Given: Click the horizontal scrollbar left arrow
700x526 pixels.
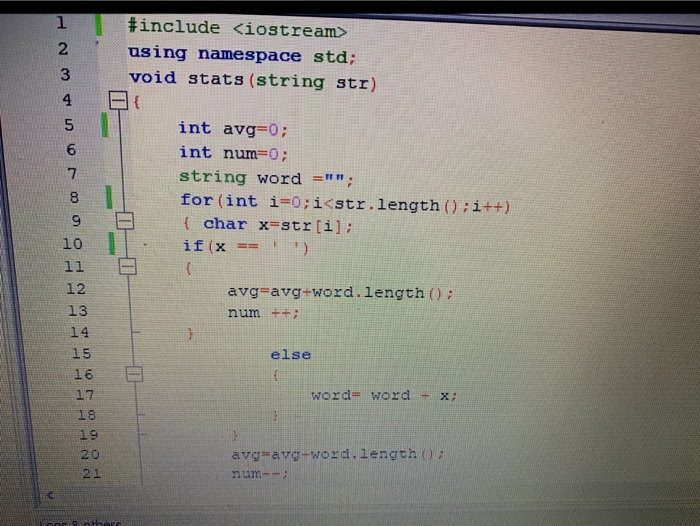Looking at the screenshot, I should 50,495.
